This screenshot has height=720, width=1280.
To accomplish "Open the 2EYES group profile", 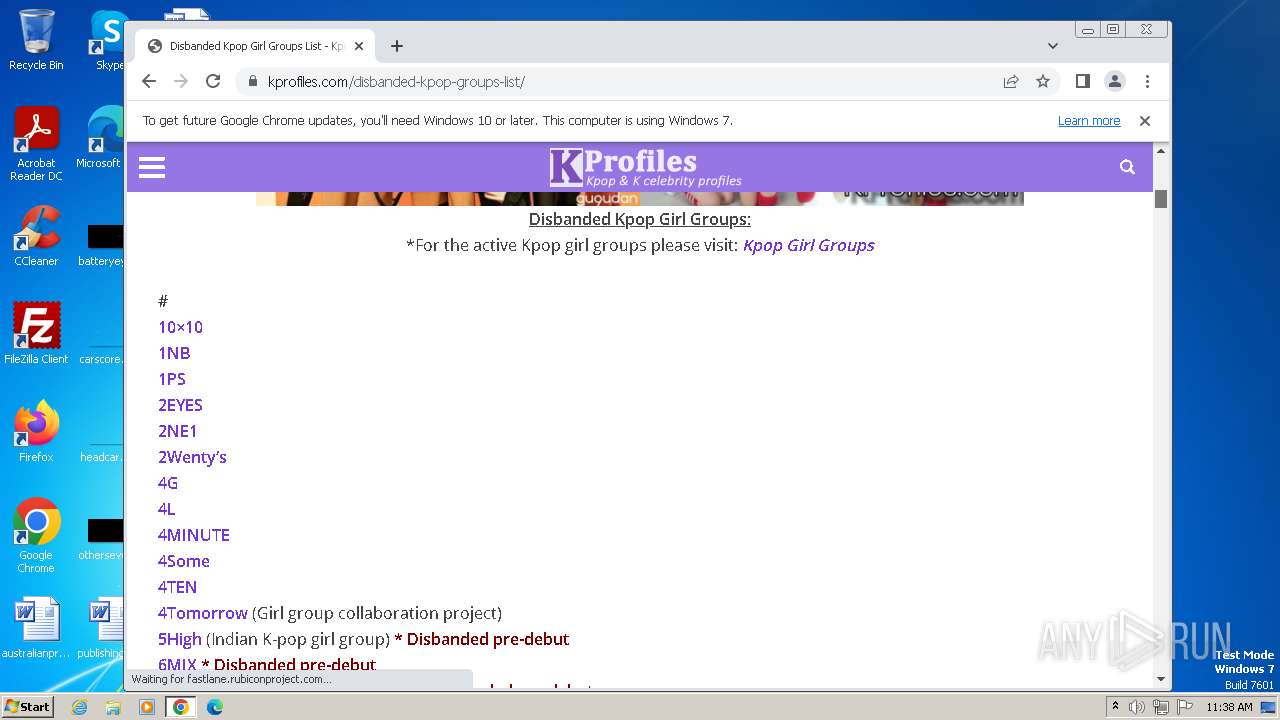I will point(180,405).
